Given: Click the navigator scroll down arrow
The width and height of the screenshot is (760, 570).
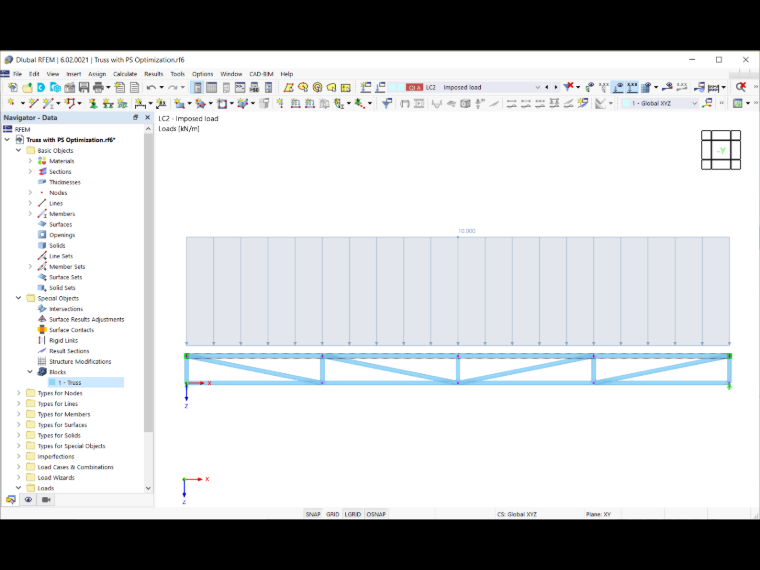Looking at the screenshot, I should [148, 488].
